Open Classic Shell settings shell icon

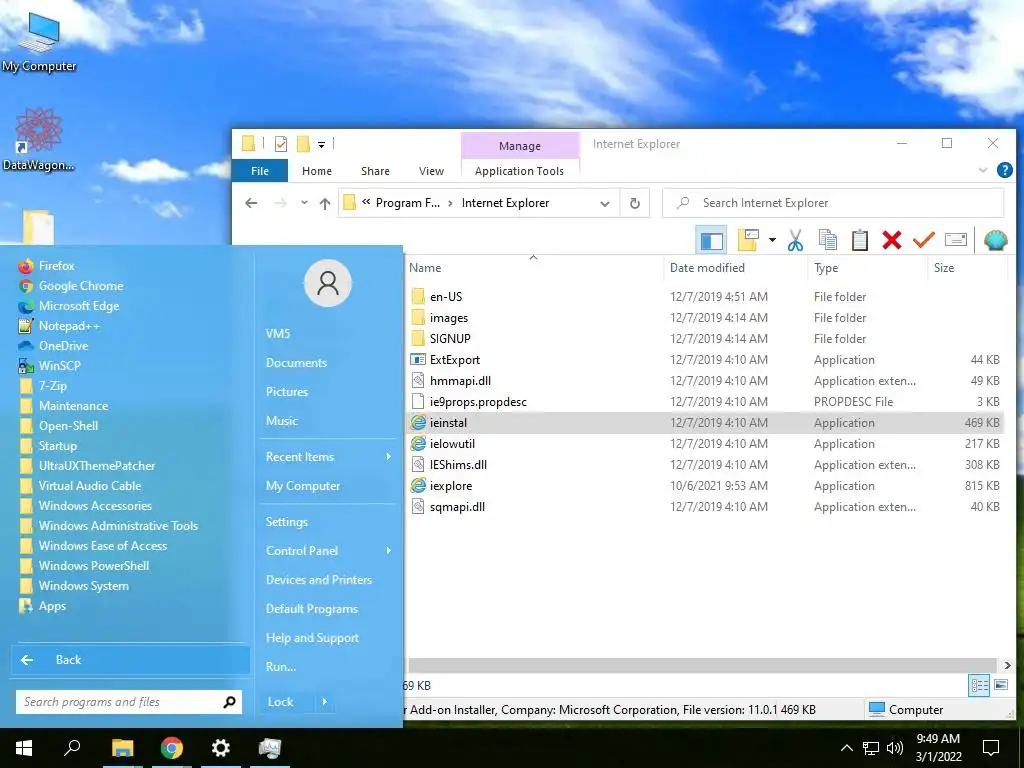995,240
